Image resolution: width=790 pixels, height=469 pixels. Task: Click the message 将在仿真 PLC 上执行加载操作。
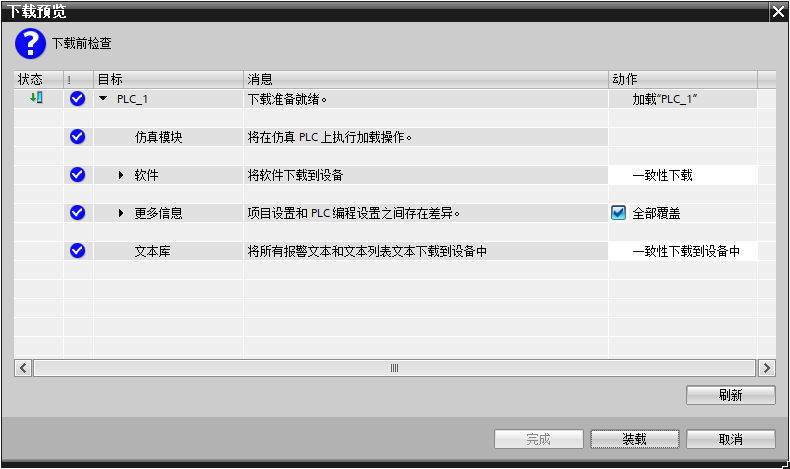coord(330,137)
